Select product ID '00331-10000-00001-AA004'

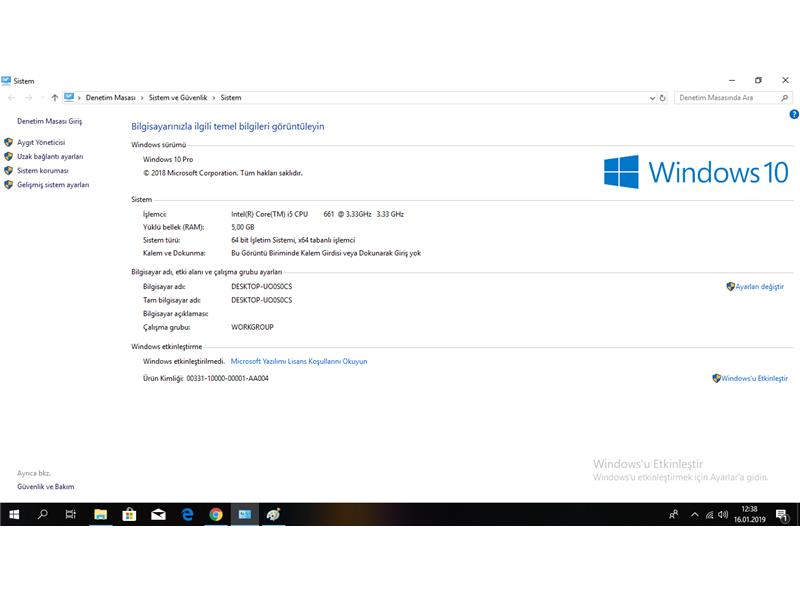pos(227,378)
